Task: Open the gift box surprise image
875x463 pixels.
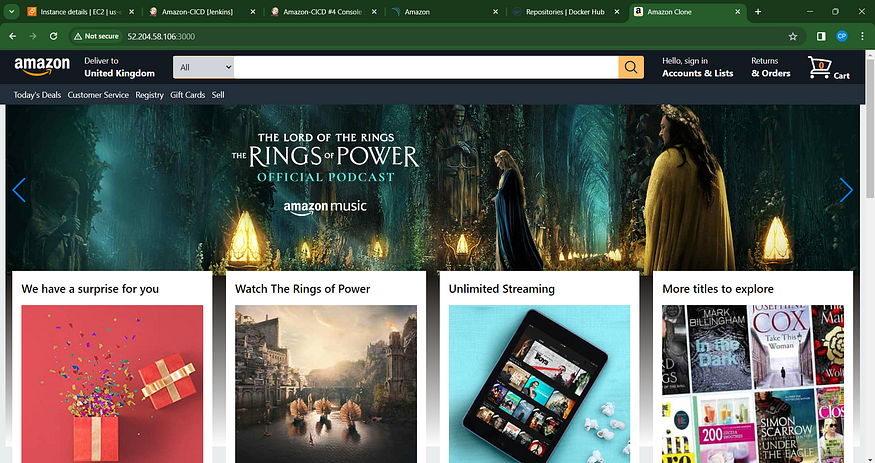Action: pyautogui.click(x=112, y=384)
